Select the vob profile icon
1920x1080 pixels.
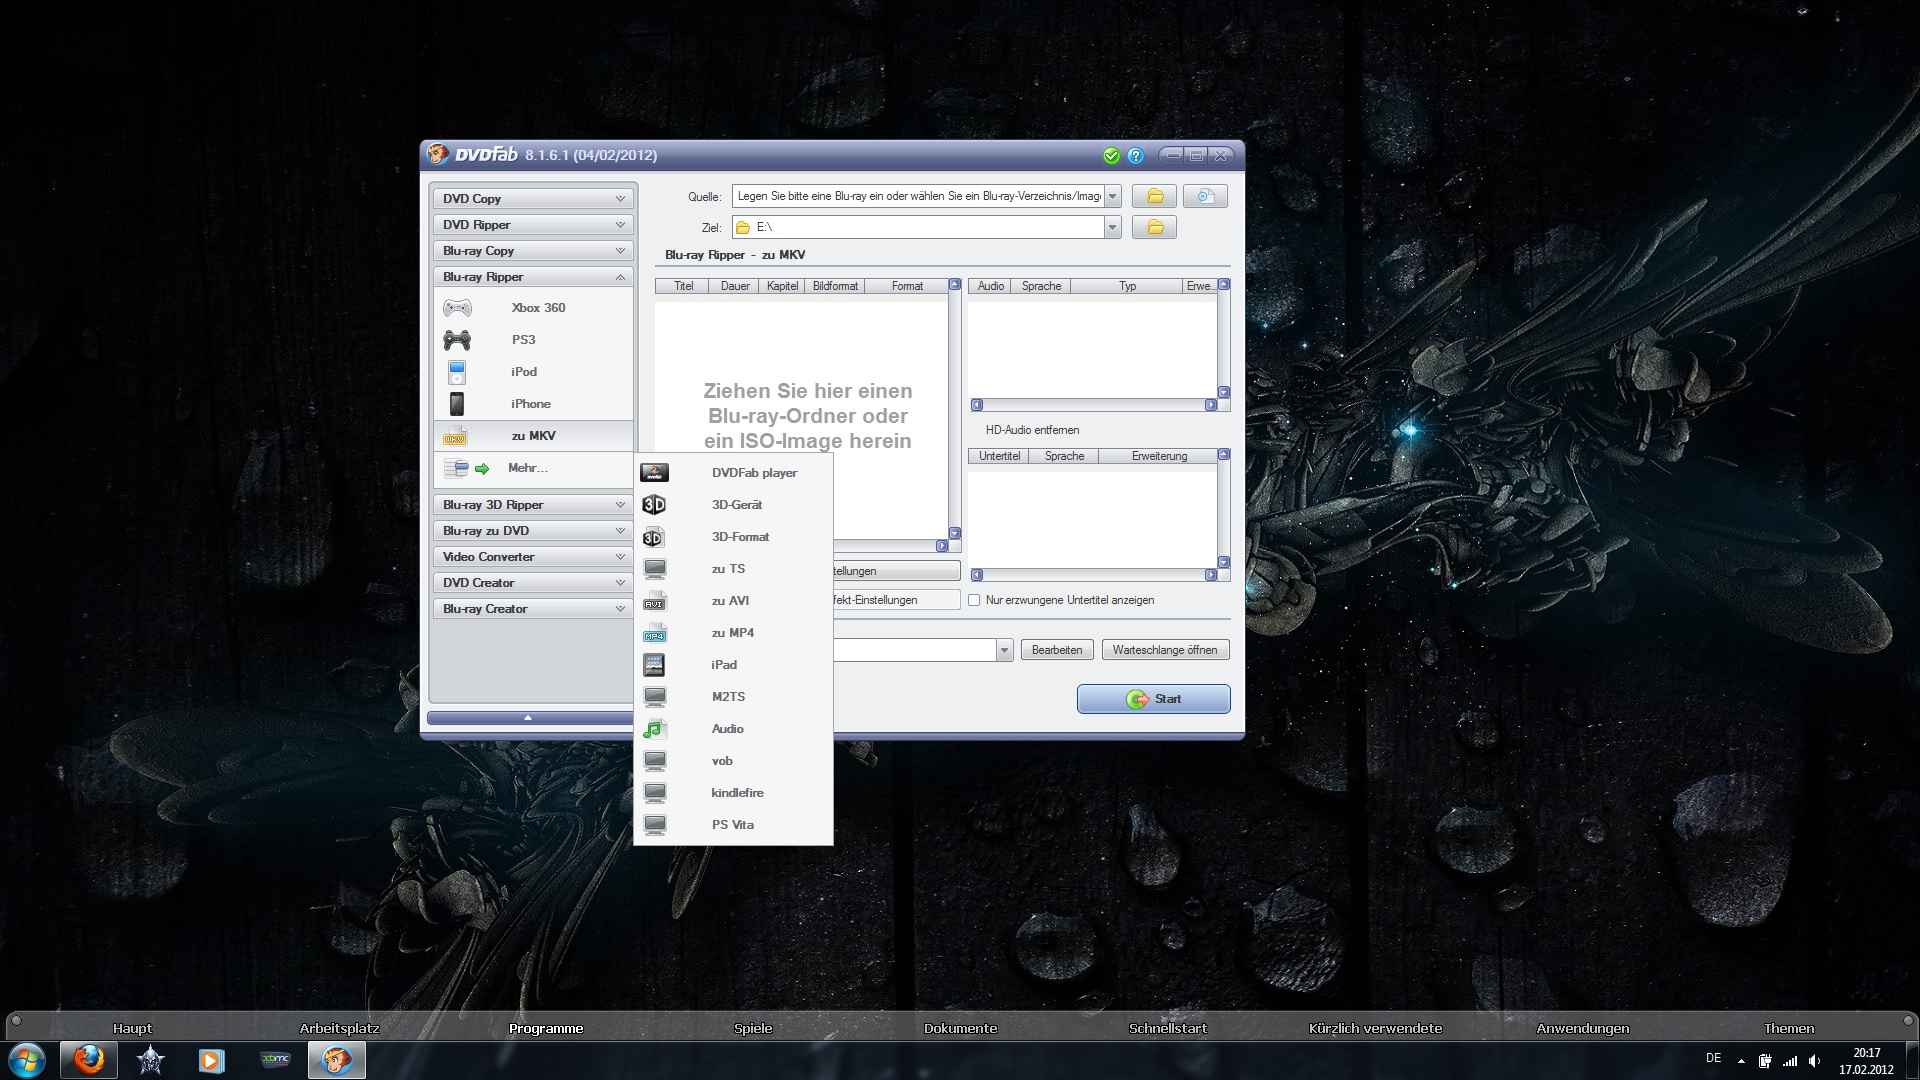click(655, 761)
